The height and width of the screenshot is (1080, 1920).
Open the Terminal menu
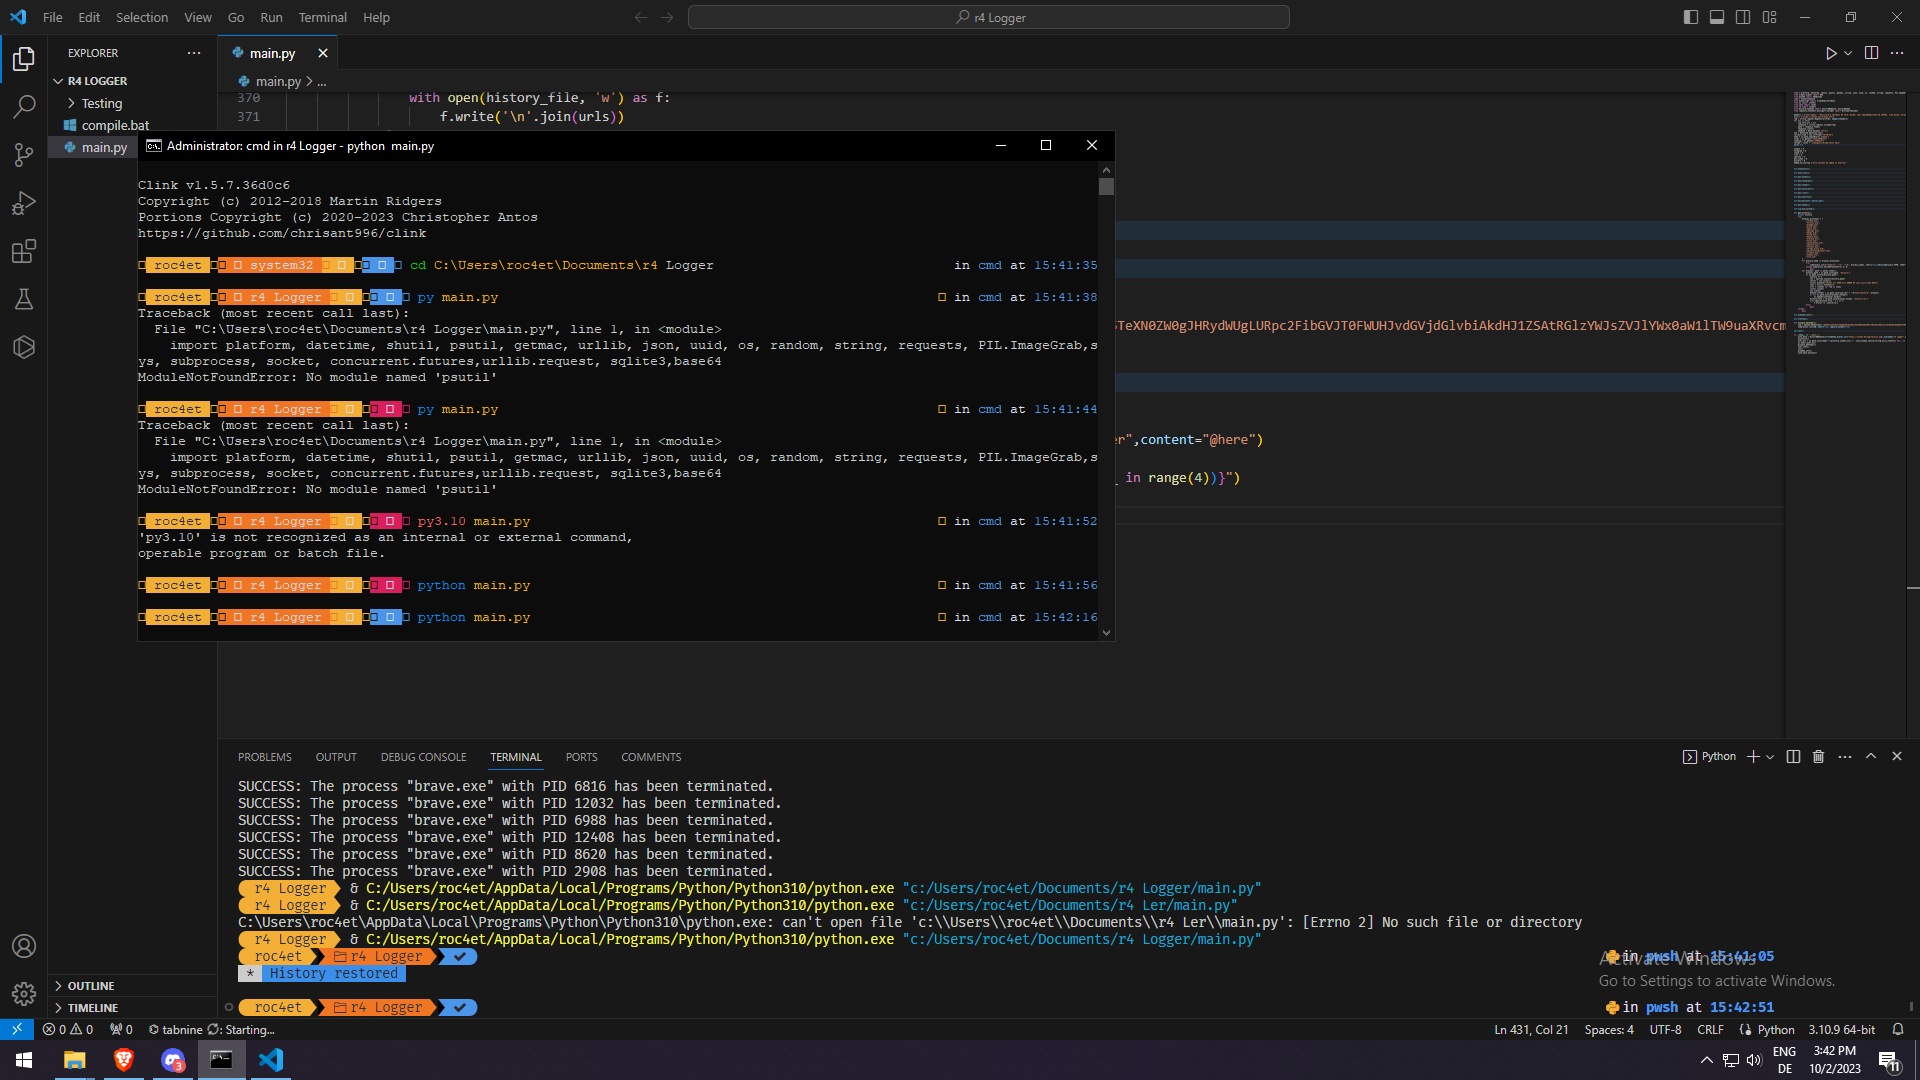pos(322,17)
